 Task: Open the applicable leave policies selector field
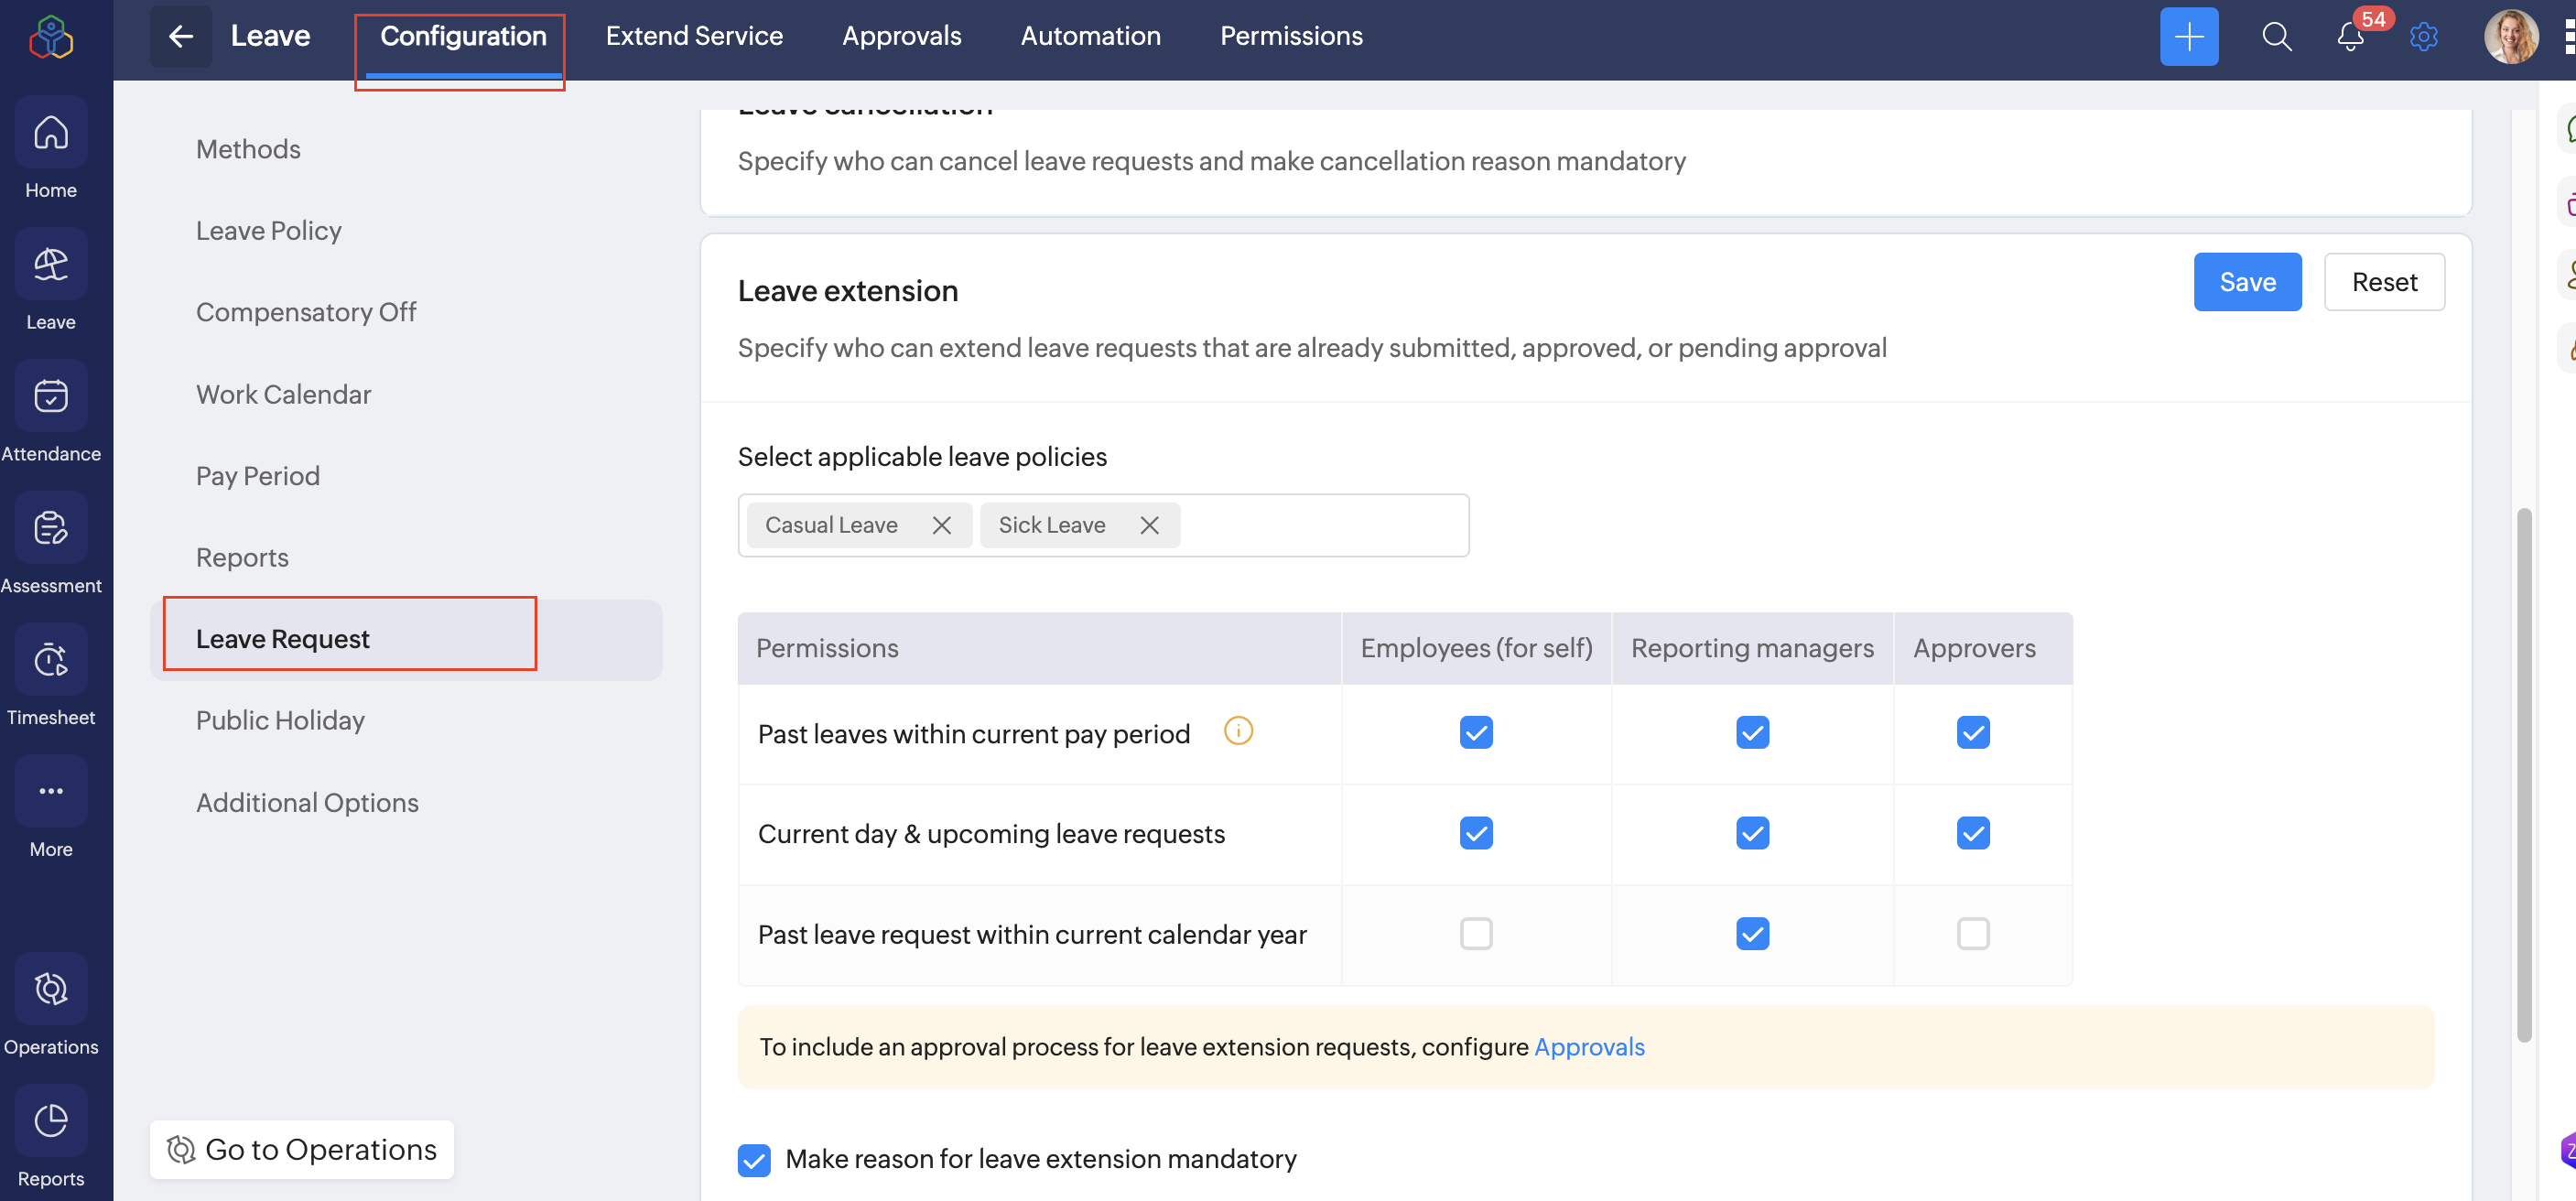pos(1320,525)
